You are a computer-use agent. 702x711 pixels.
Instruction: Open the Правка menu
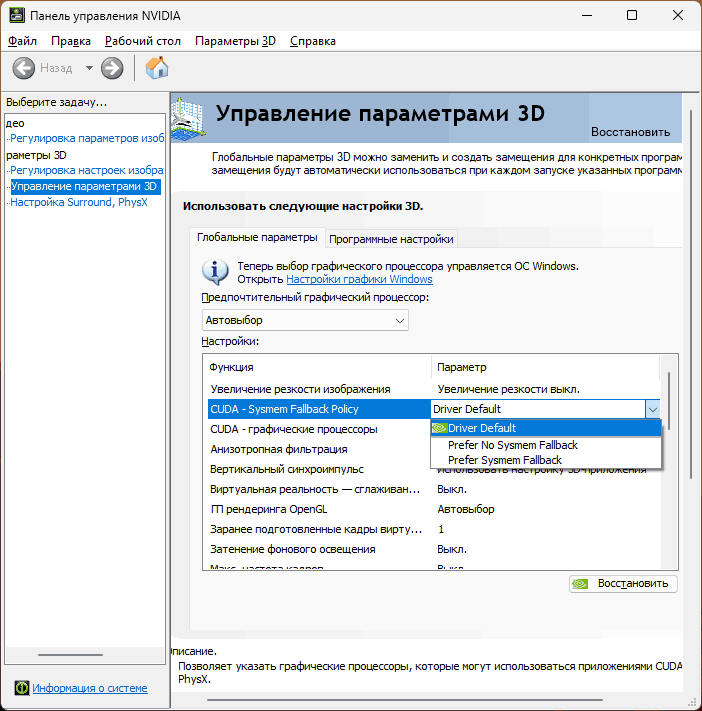point(71,41)
